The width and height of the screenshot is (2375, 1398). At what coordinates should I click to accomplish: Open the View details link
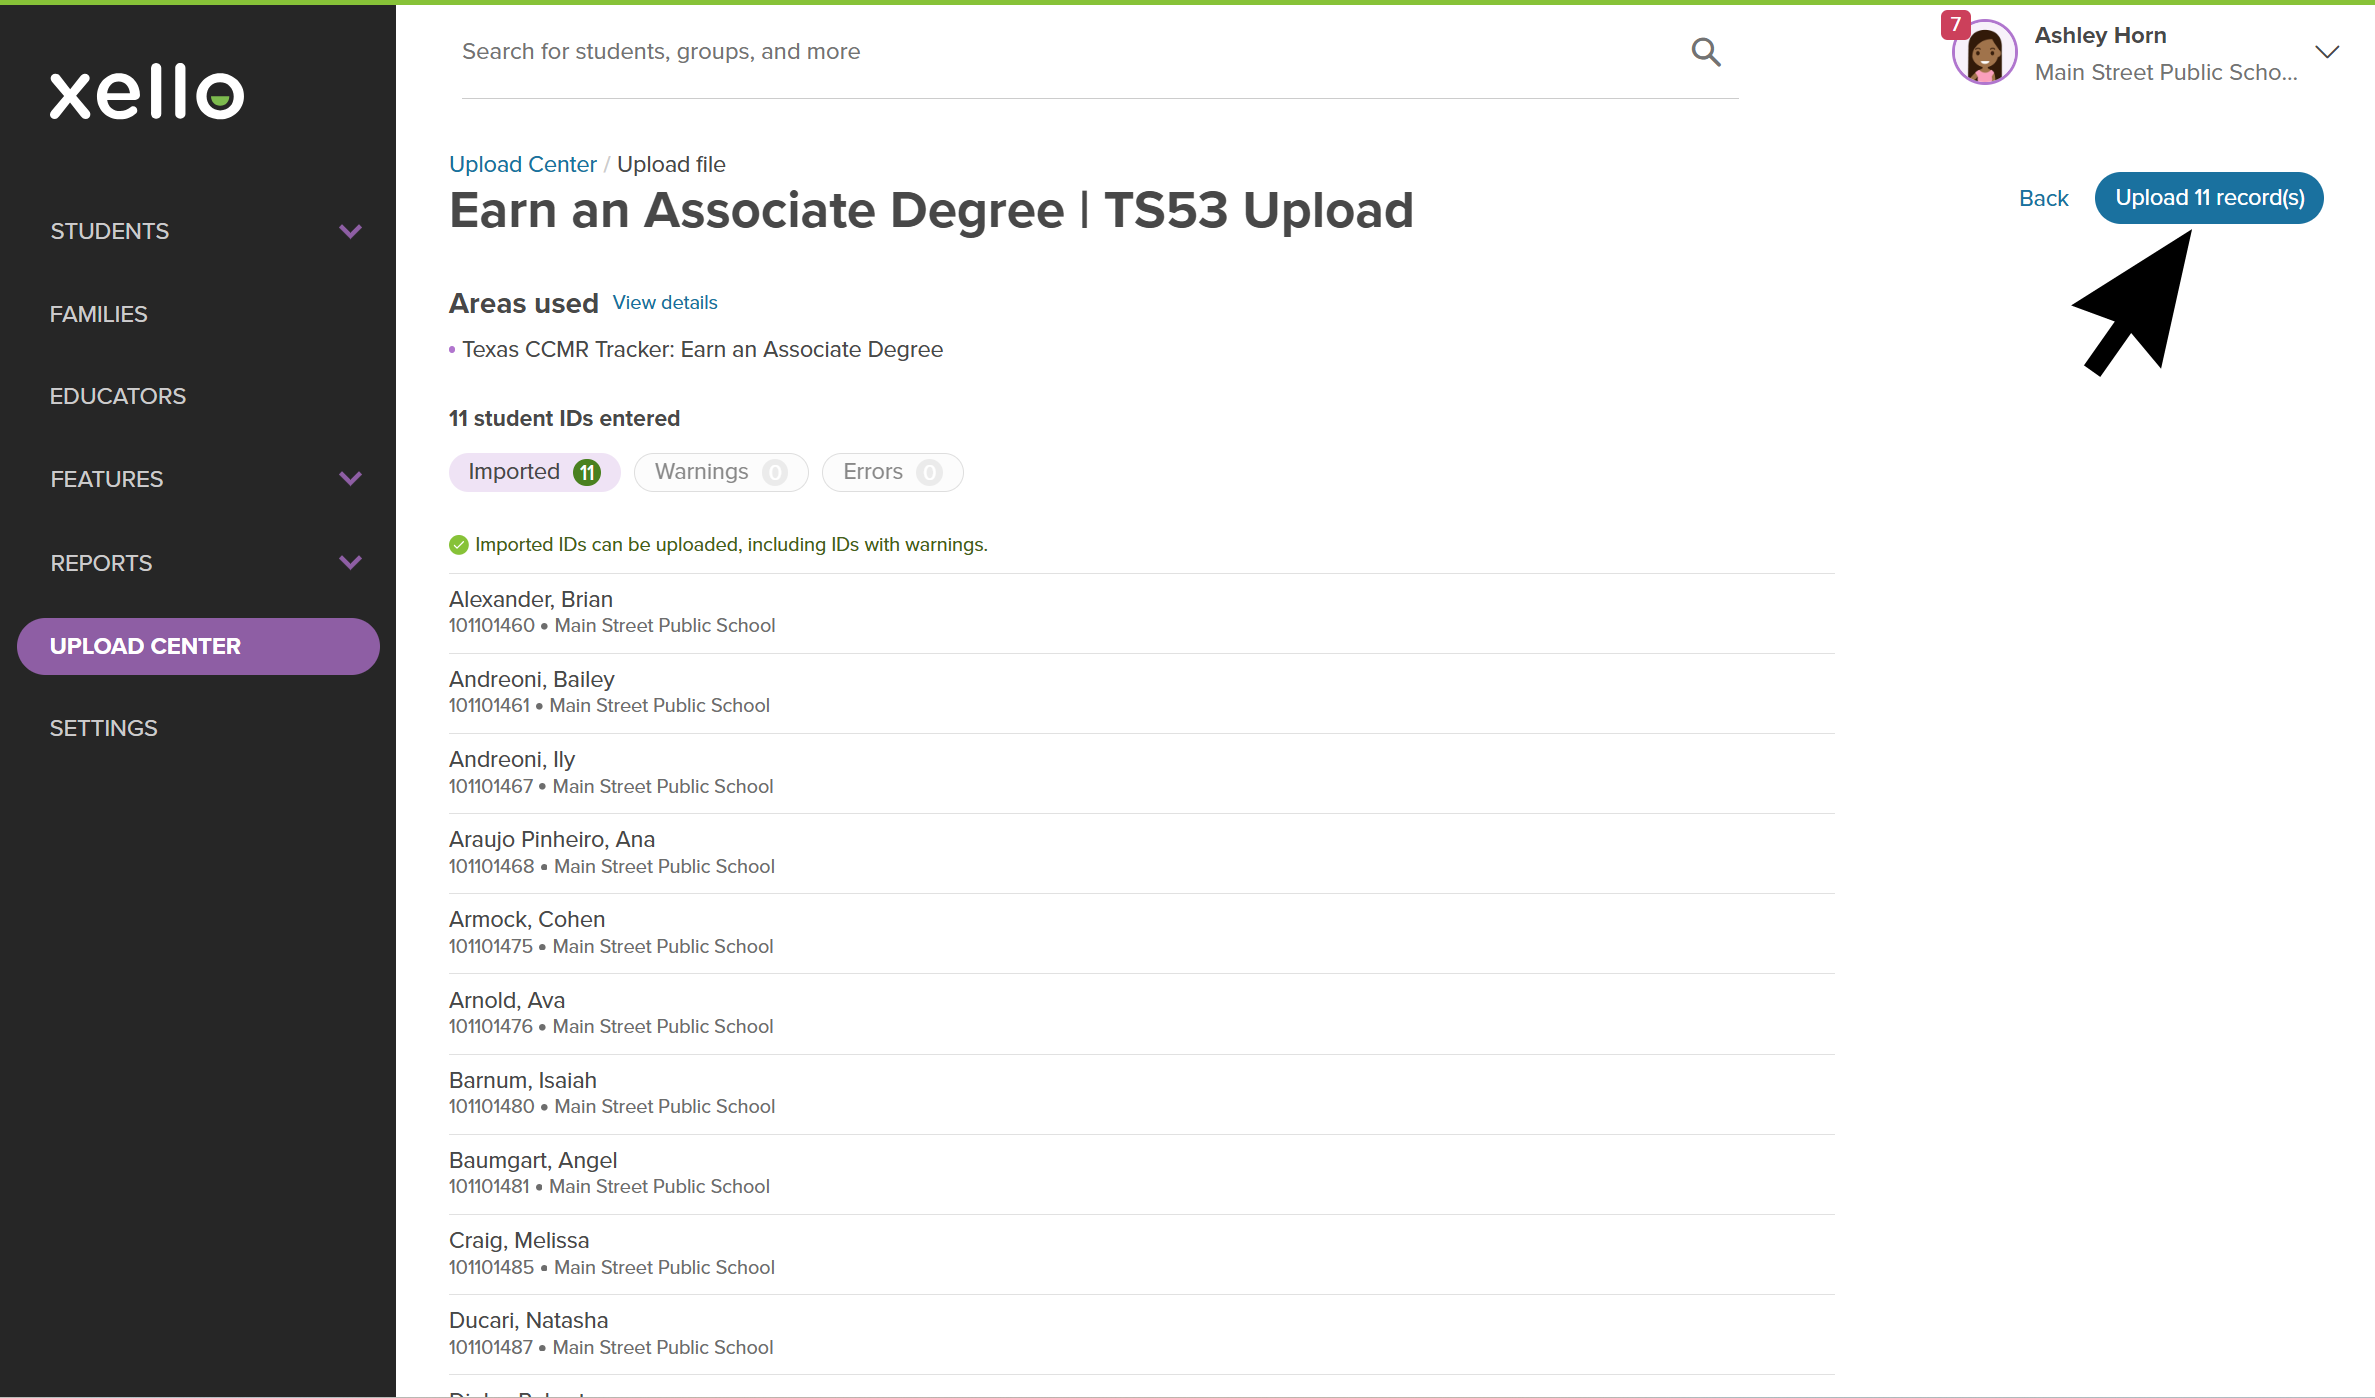coord(665,302)
